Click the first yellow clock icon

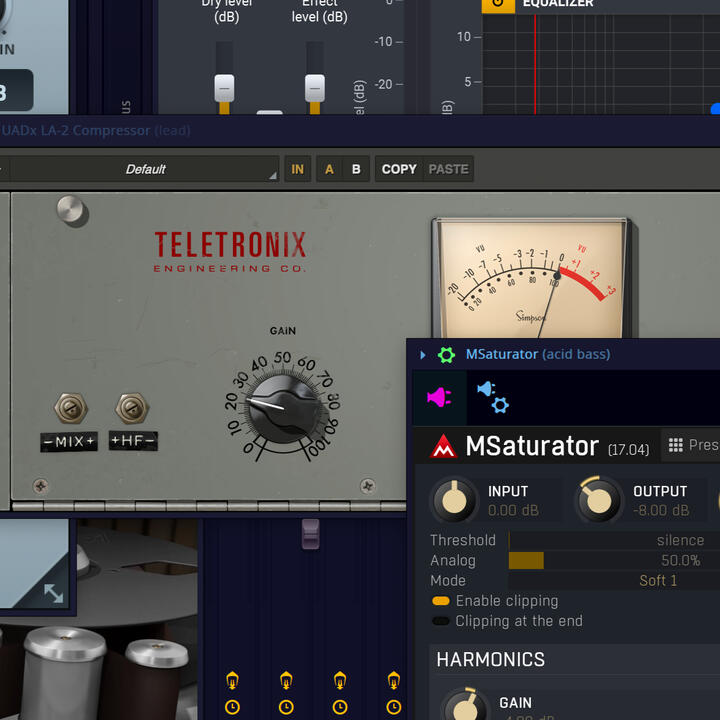tap(232, 707)
